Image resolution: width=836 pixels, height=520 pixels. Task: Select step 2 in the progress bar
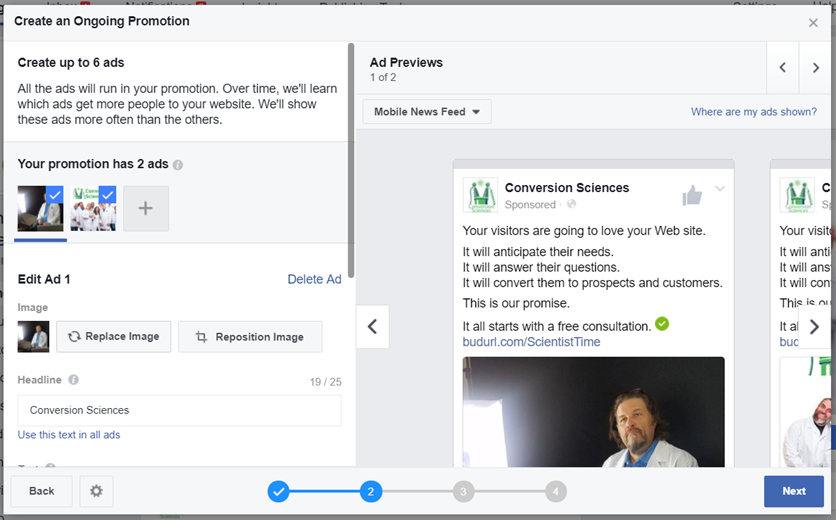tap(371, 491)
